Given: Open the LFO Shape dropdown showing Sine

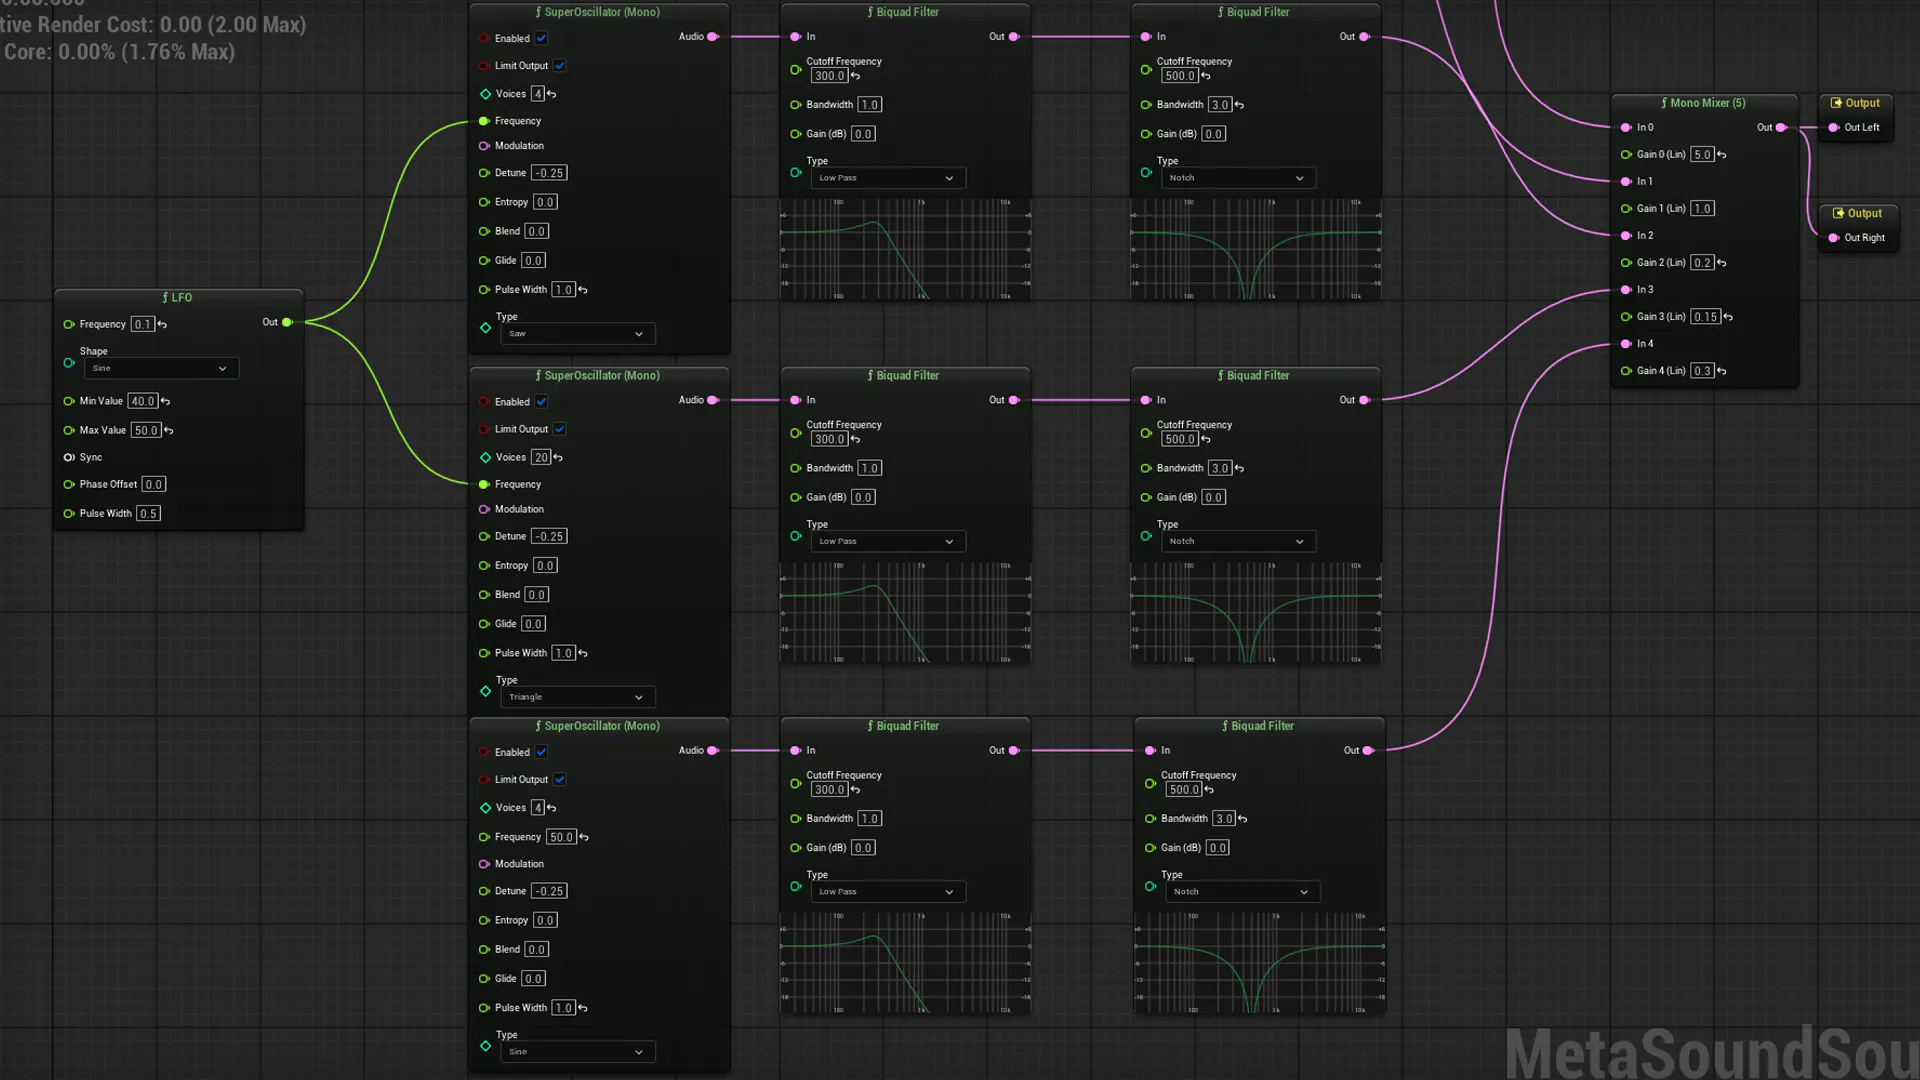Looking at the screenshot, I should [x=160, y=368].
